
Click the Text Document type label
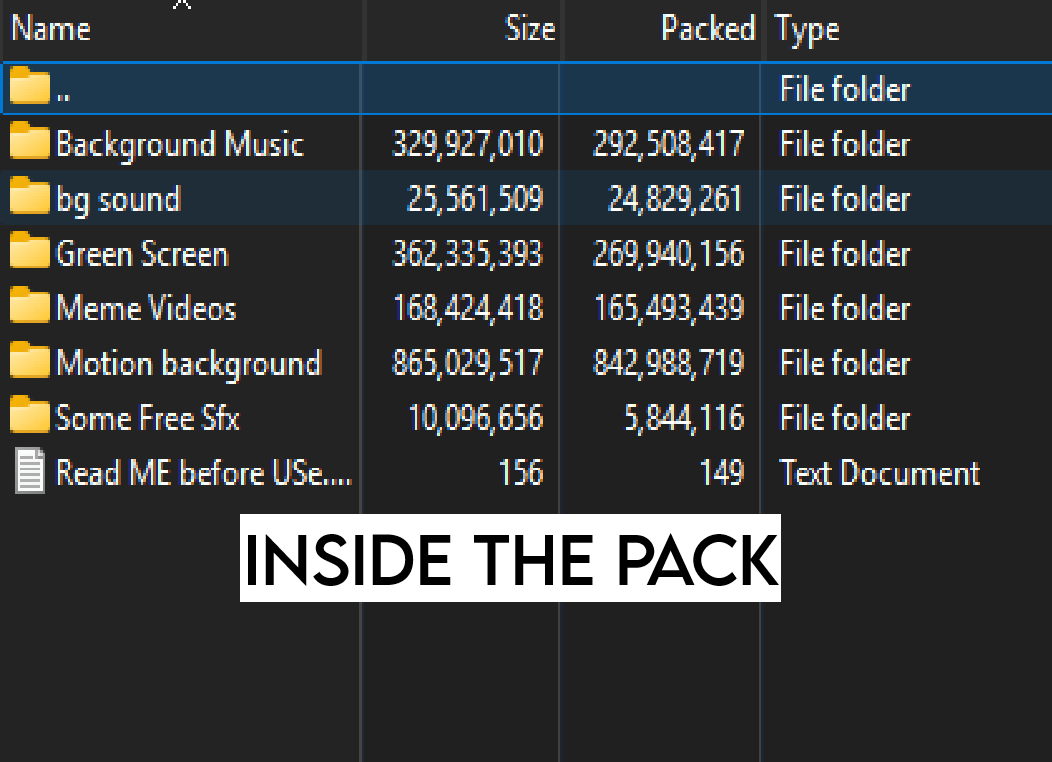point(879,472)
